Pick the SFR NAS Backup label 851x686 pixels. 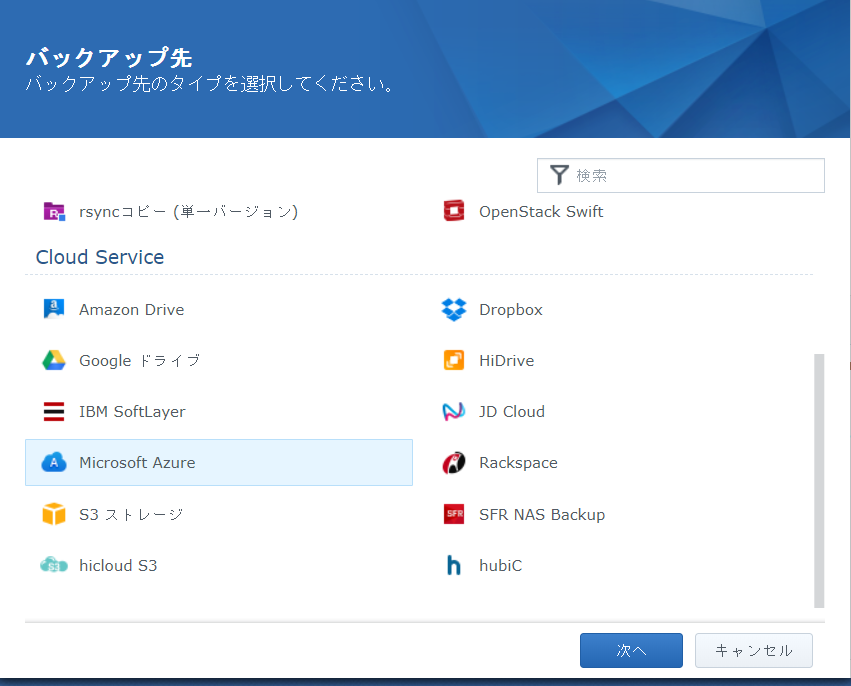point(542,514)
